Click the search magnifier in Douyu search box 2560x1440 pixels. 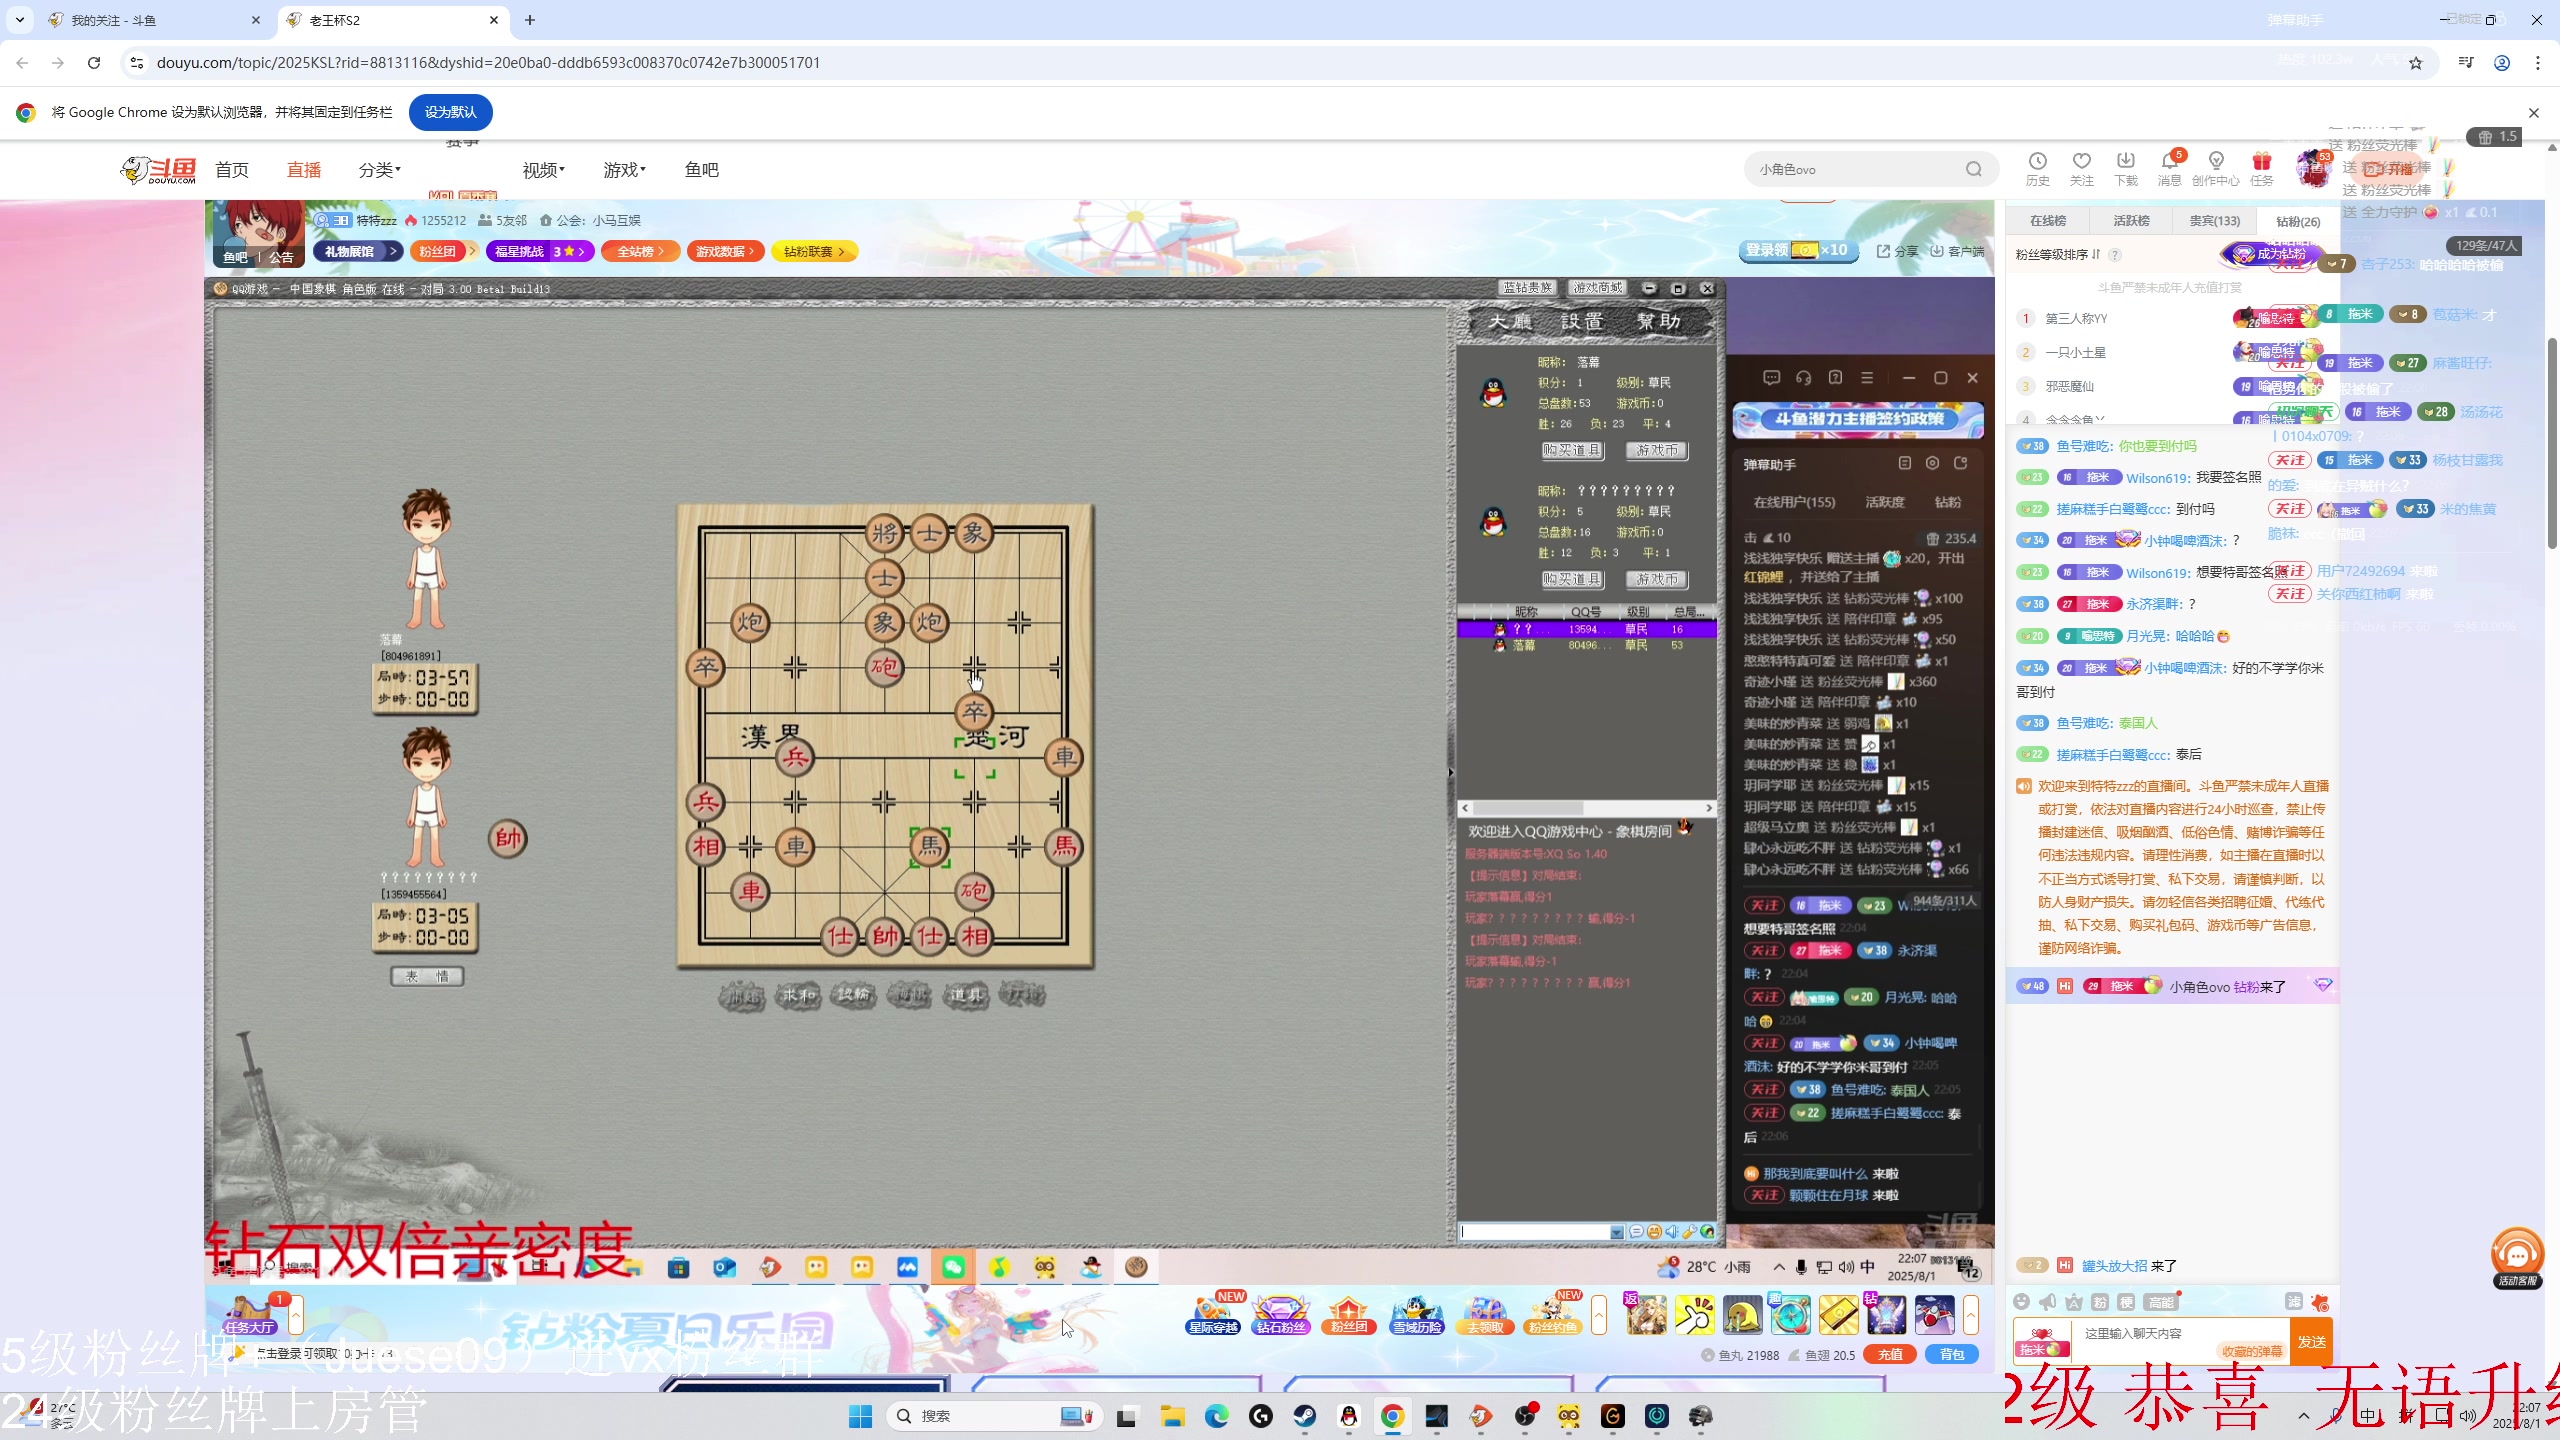coord(1973,169)
